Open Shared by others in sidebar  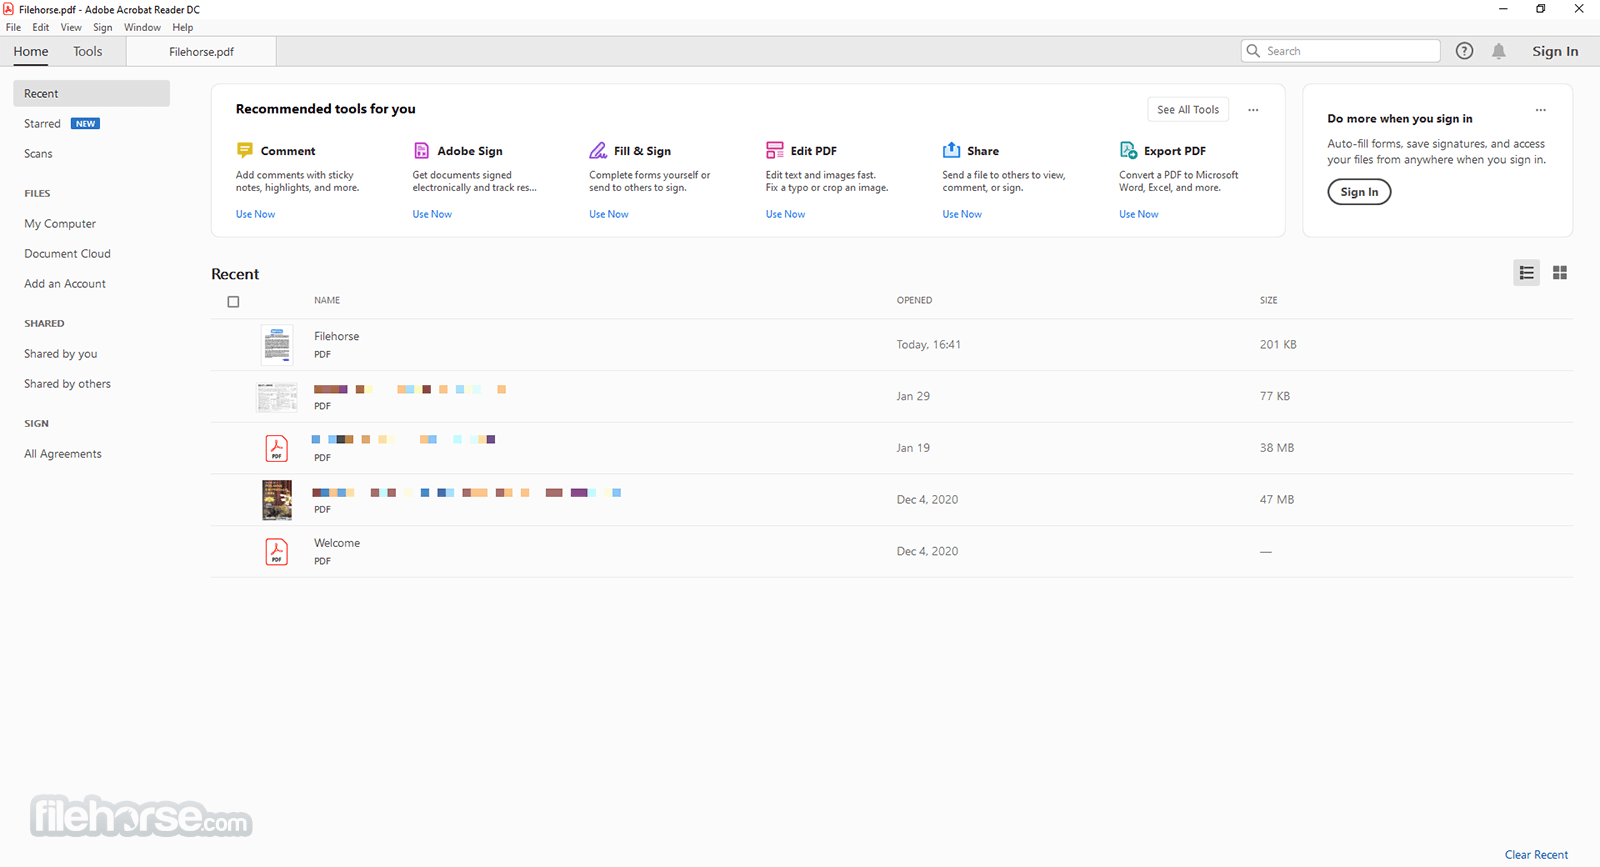coord(67,384)
